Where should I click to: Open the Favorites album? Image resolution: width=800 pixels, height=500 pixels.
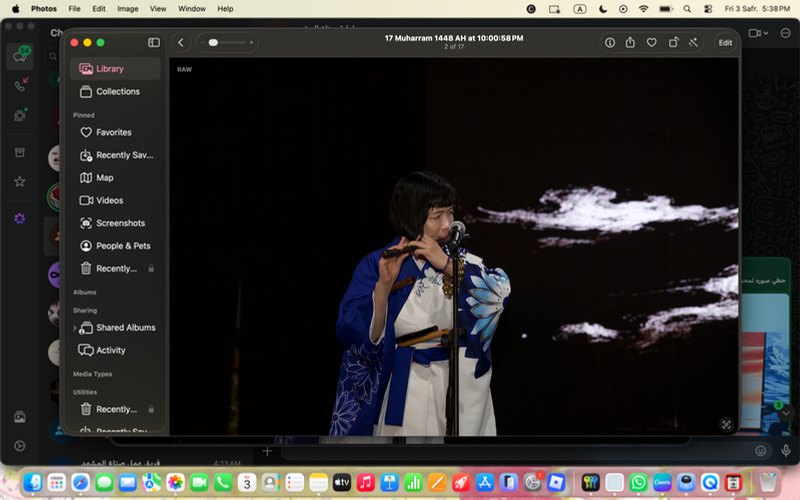(115, 132)
